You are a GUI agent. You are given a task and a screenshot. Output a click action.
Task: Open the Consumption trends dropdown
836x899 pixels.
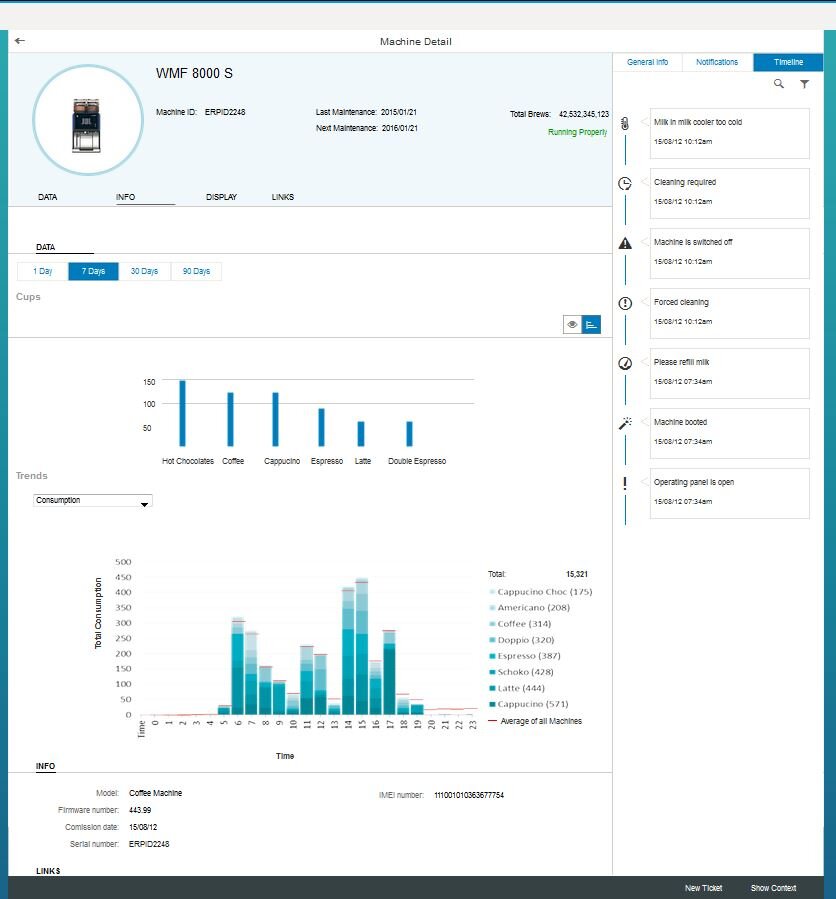pyautogui.click(x=93, y=501)
